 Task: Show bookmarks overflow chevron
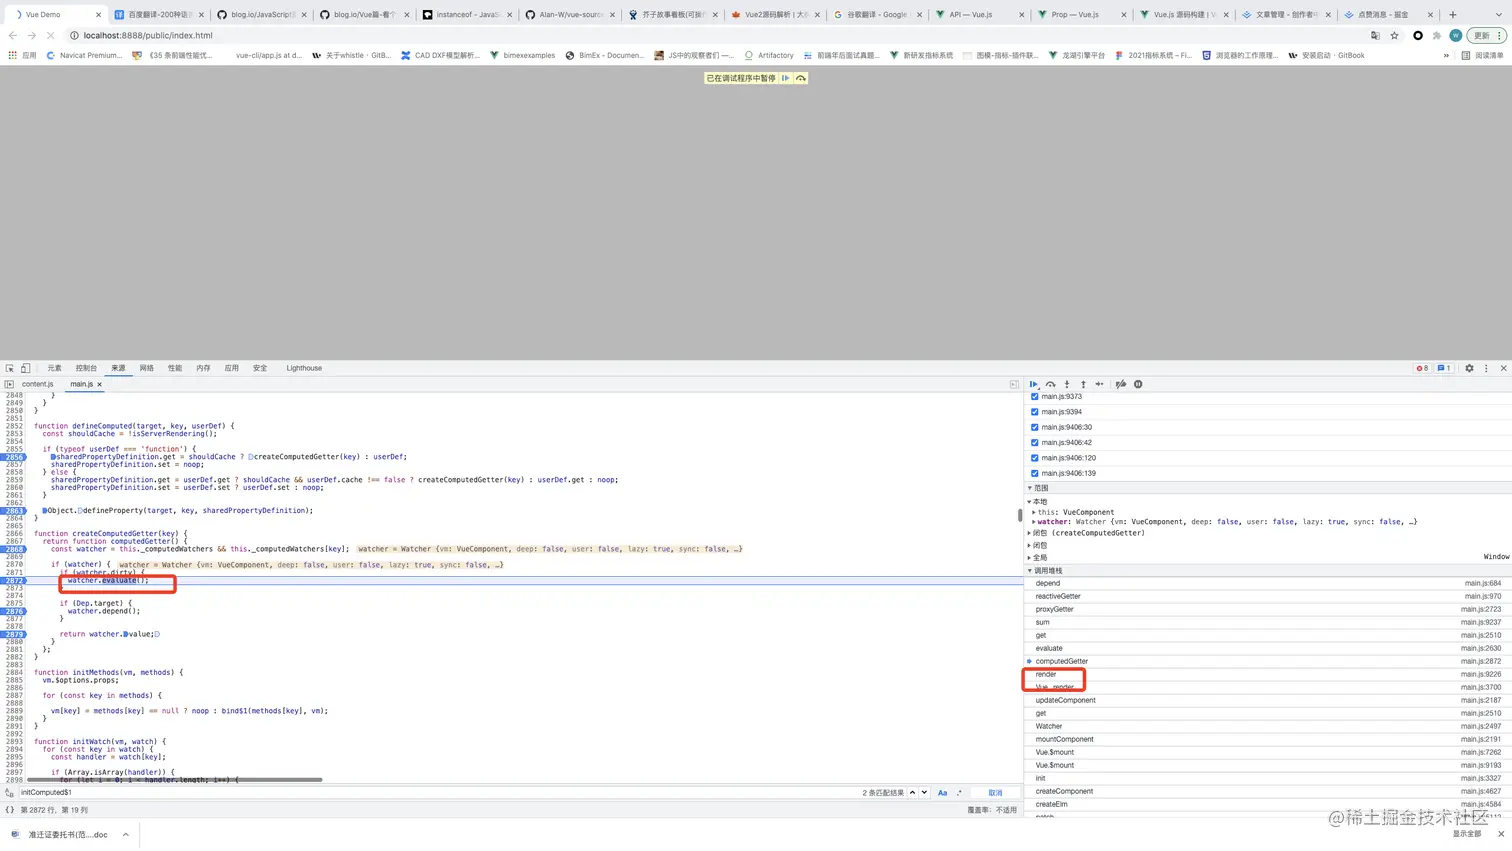point(1446,56)
